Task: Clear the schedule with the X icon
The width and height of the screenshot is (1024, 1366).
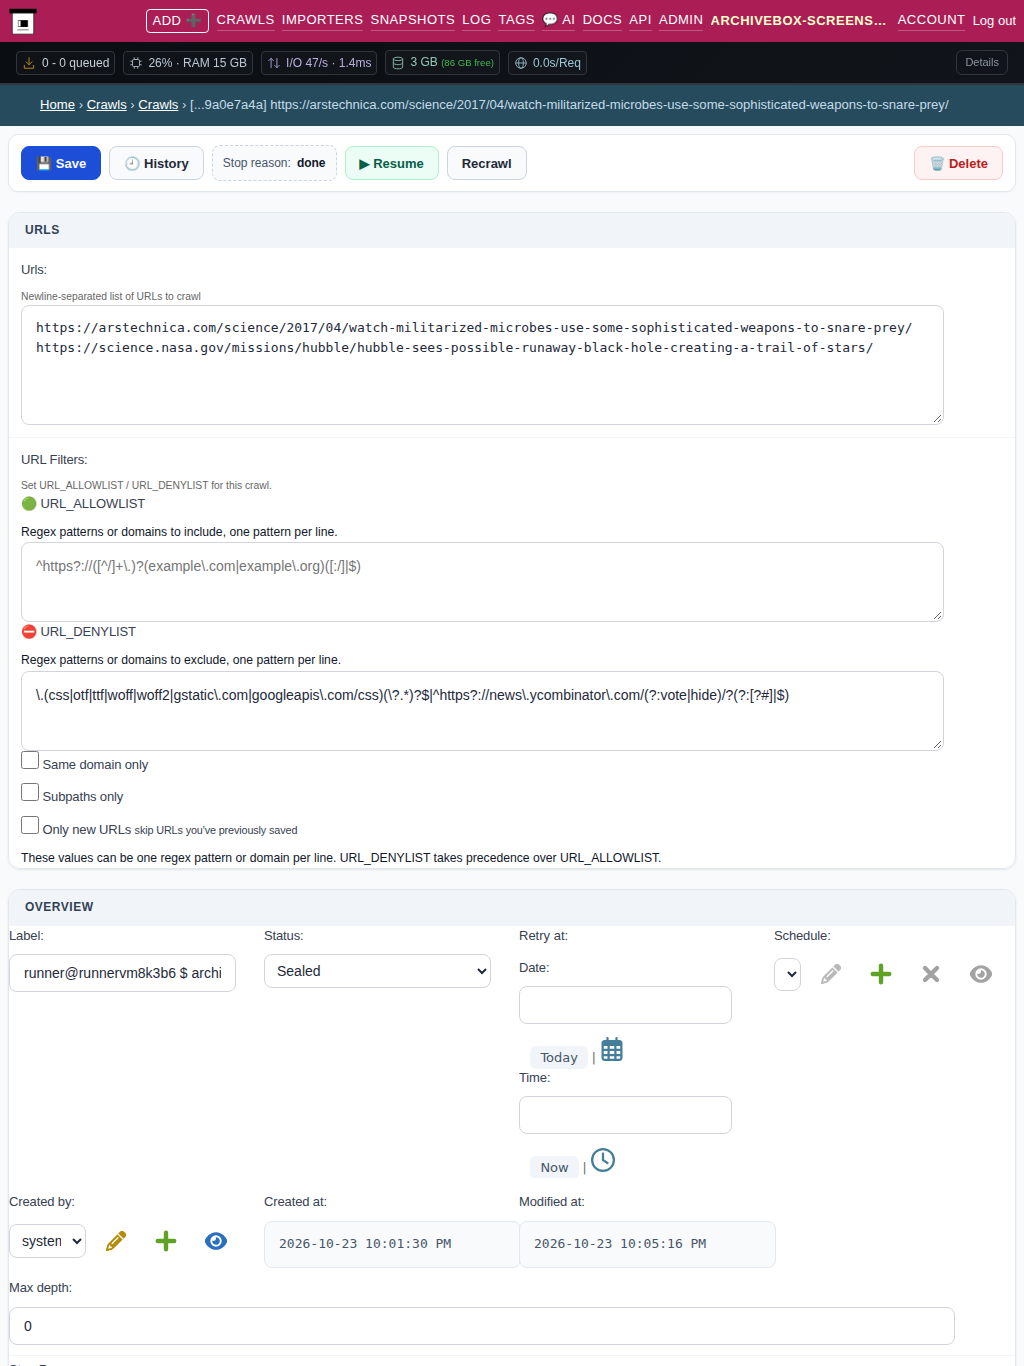Action: 931,974
